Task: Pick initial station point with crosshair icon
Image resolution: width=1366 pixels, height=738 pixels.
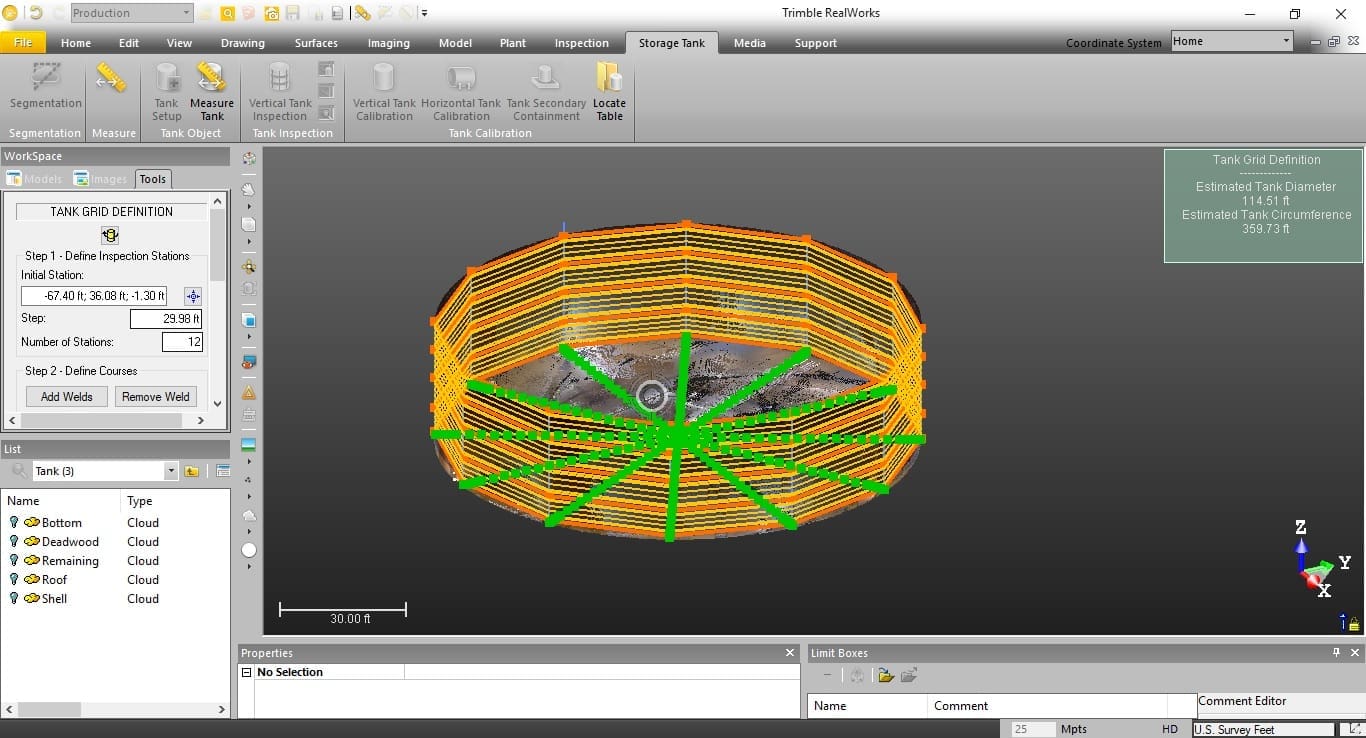Action: pos(193,296)
